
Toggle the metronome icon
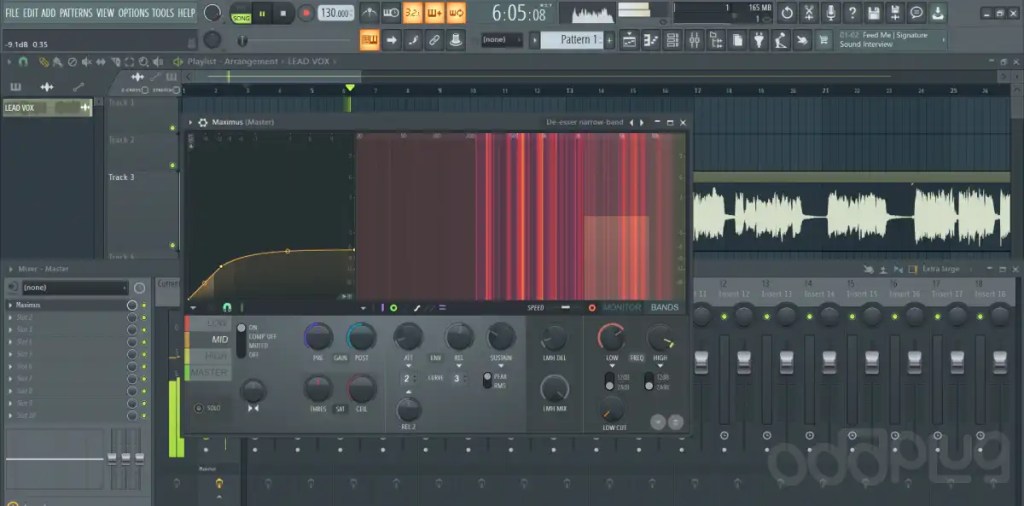click(x=369, y=12)
